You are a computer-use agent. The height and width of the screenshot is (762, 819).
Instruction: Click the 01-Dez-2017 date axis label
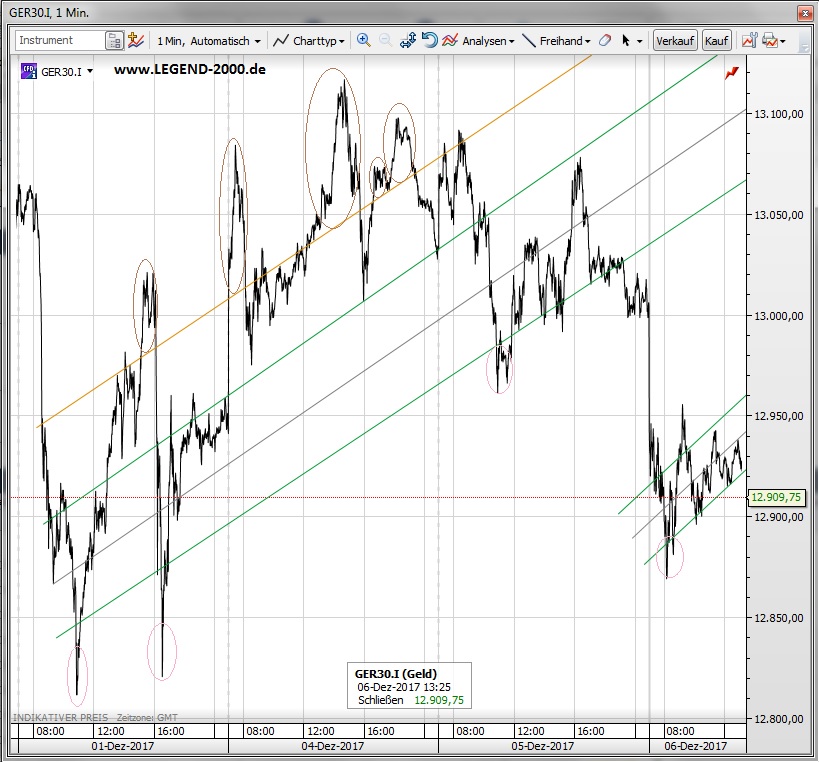coord(123,746)
